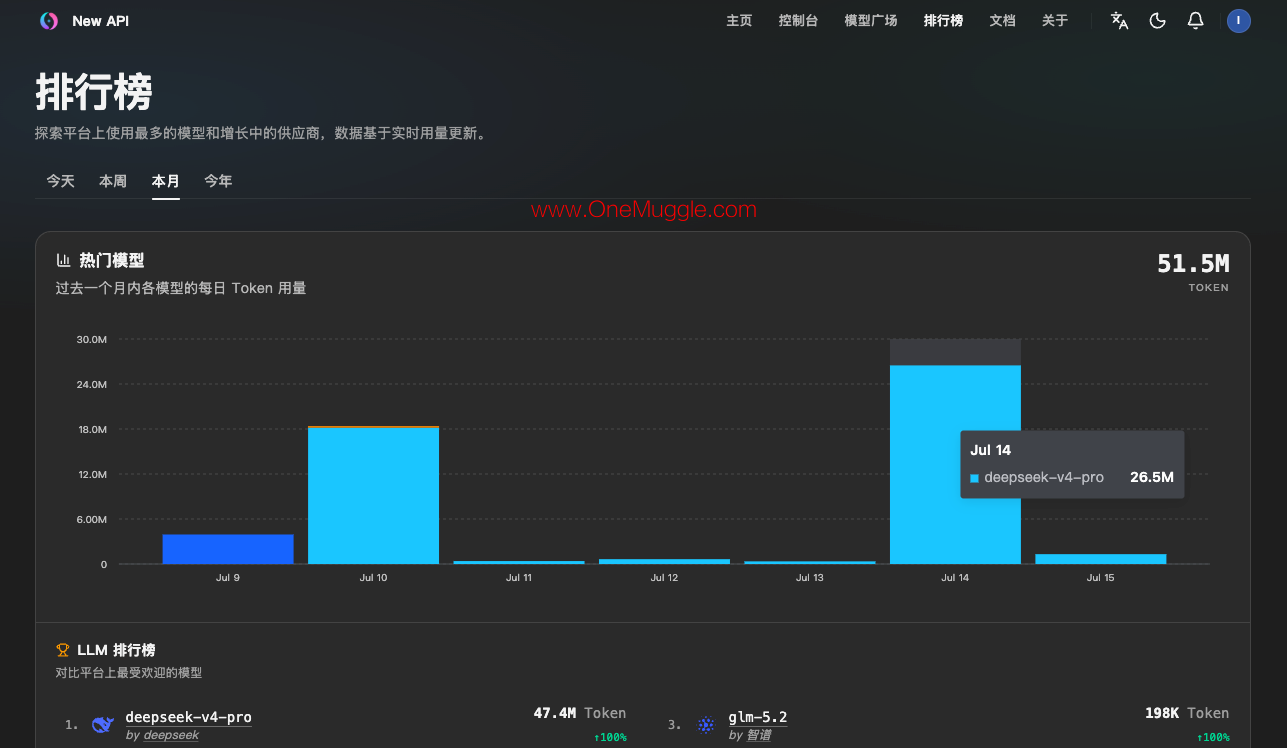Viewport: 1287px width, 748px height.
Task: Open the 智谱 provider link
Action: point(759,735)
